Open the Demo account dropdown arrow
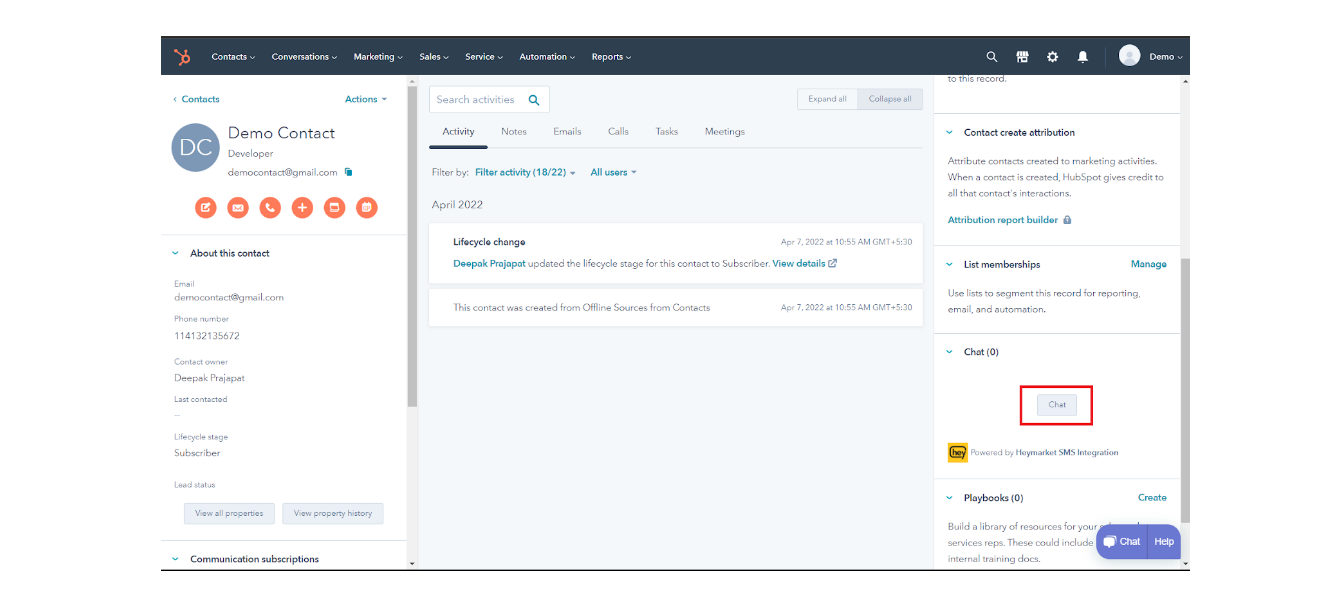 point(1180,57)
